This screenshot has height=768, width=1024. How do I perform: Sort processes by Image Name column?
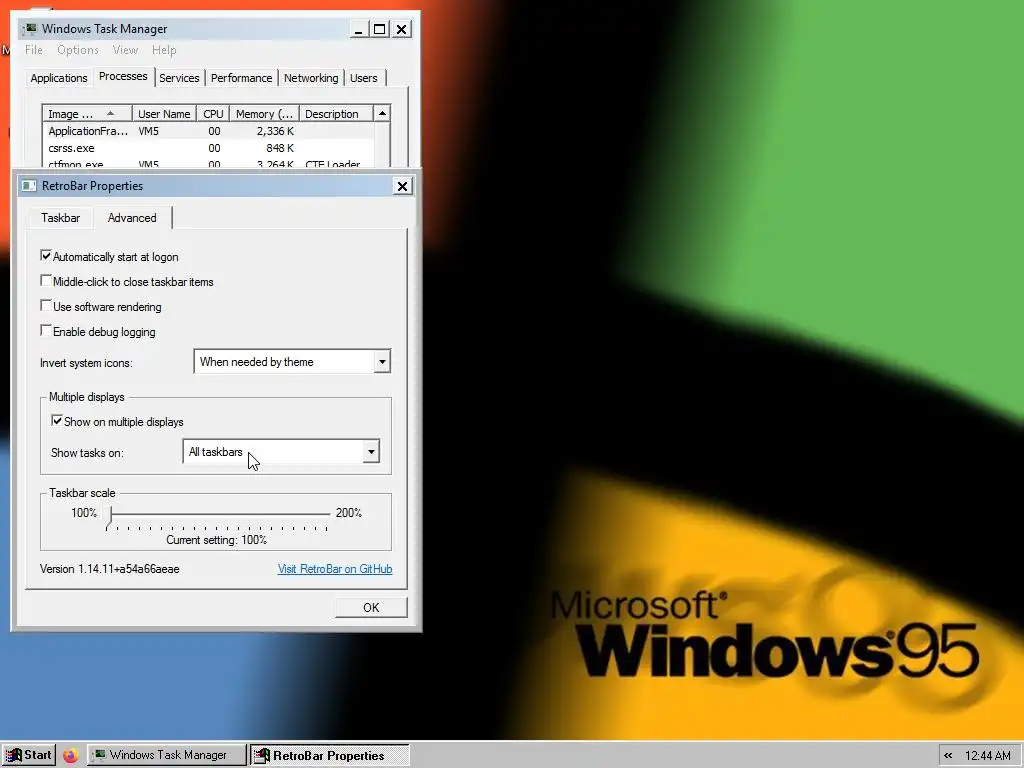(x=87, y=114)
